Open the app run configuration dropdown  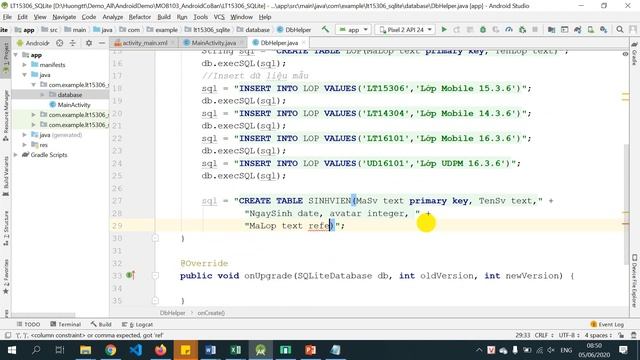(x=353, y=29)
